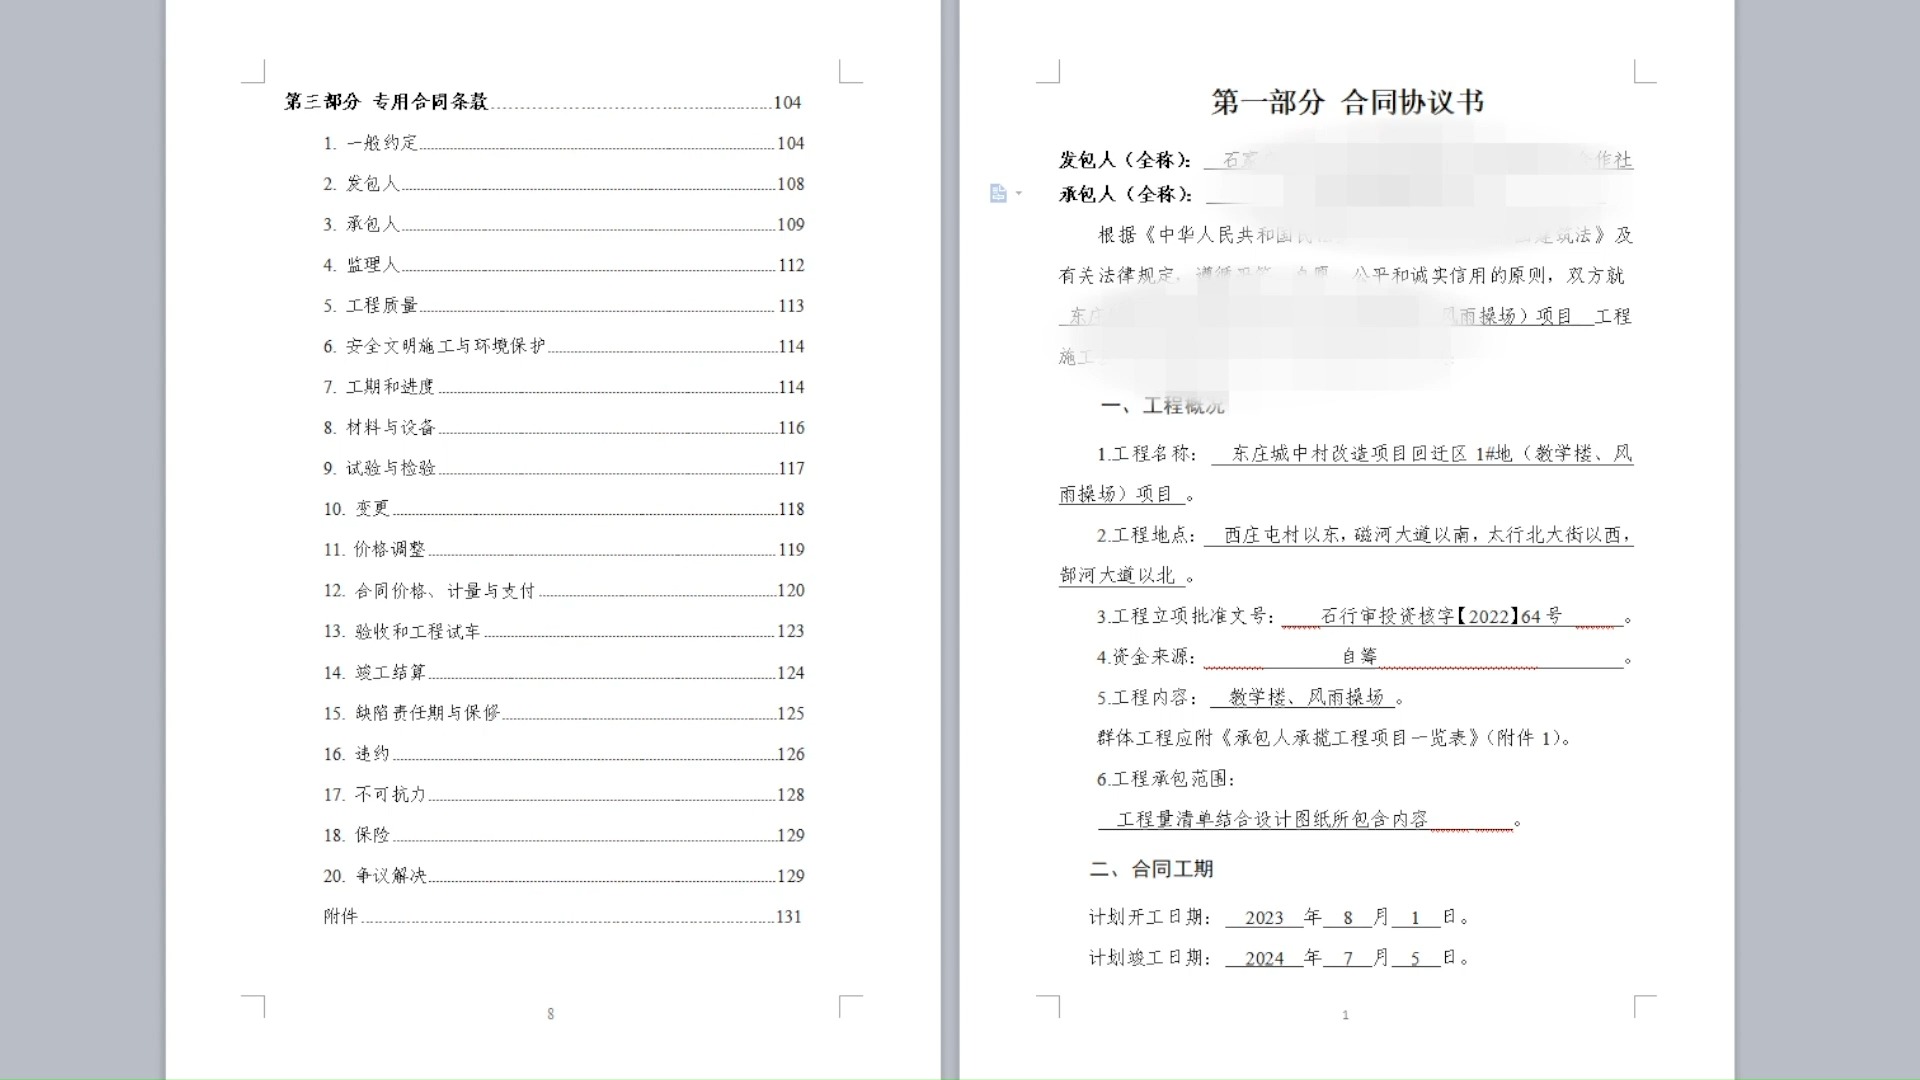Click TOC entry 20. 争议解决
1920x1080 pixels.
coord(563,876)
